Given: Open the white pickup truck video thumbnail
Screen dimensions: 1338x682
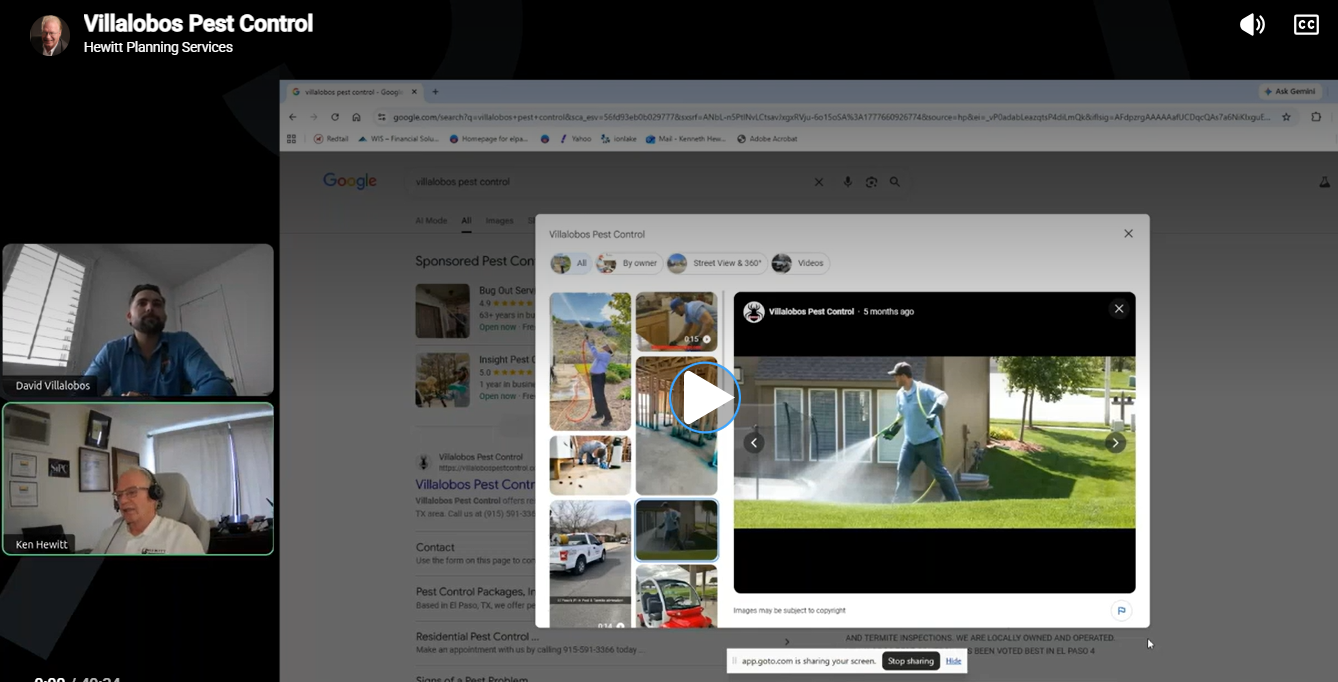Looking at the screenshot, I should [x=590, y=565].
